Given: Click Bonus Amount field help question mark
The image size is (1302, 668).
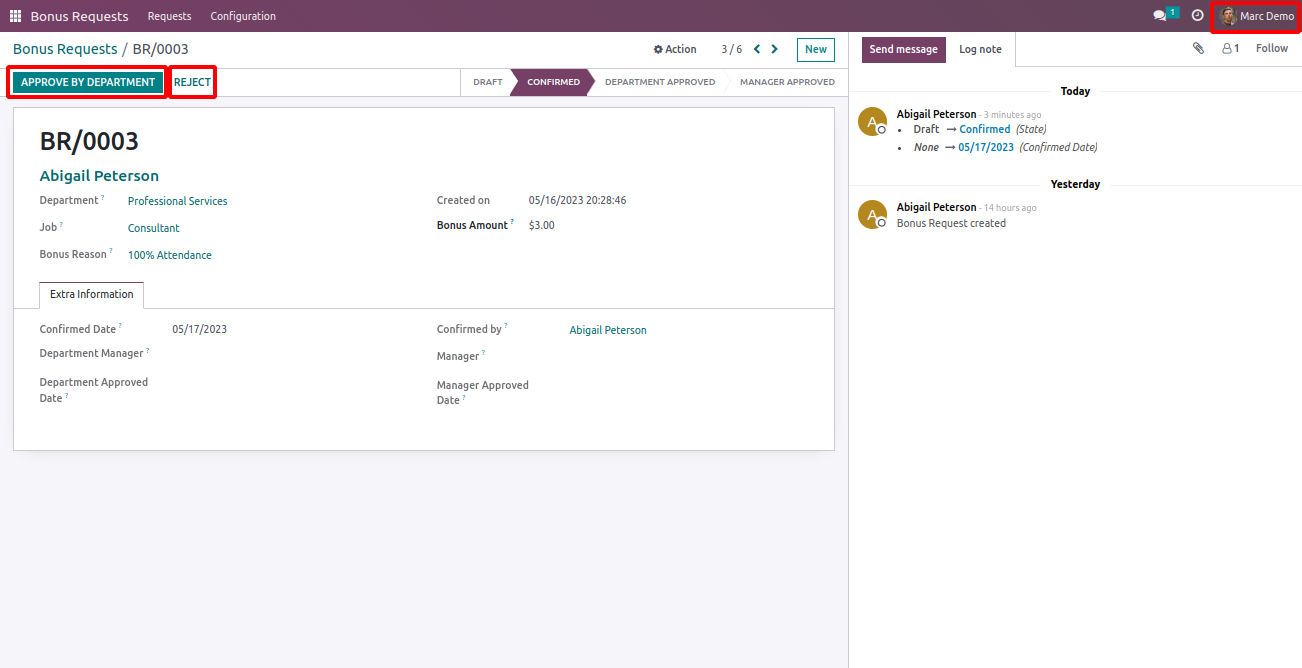Looking at the screenshot, I should [513, 222].
